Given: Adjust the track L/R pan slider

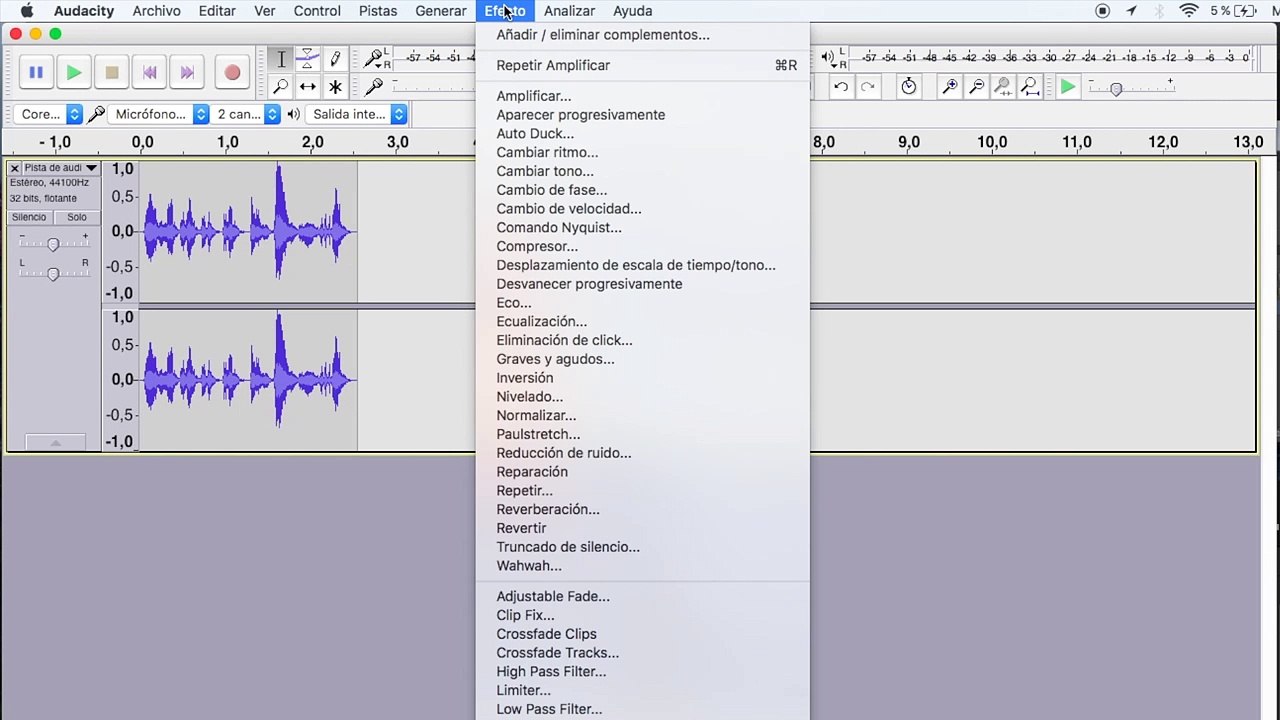Looking at the screenshot, I should click(x=53, y=273).
